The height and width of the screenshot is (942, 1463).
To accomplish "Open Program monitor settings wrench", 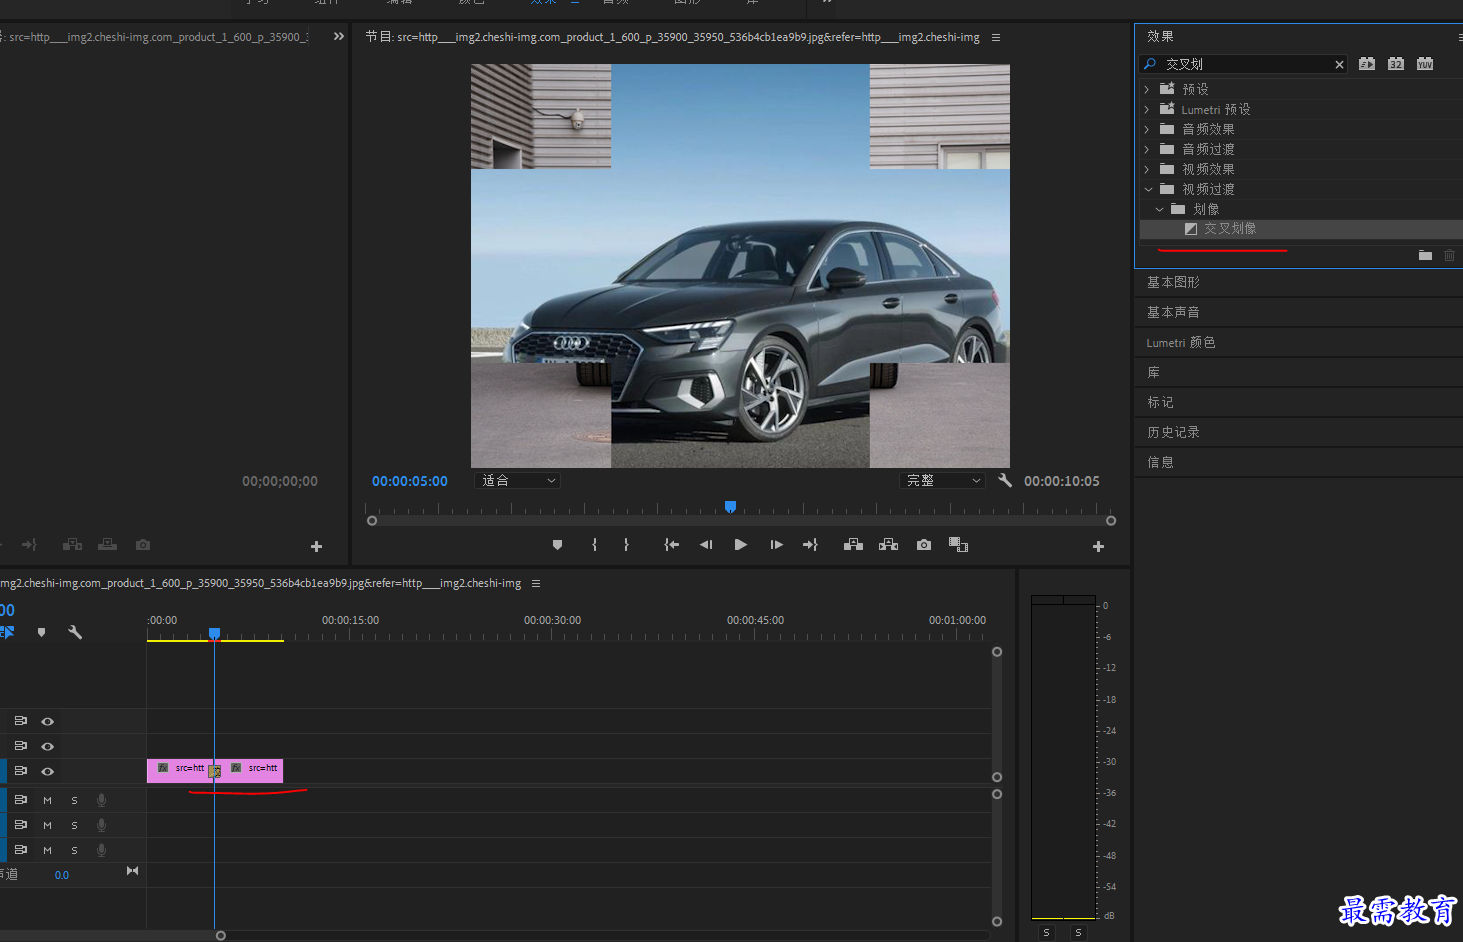I will tap(1005, 480).
